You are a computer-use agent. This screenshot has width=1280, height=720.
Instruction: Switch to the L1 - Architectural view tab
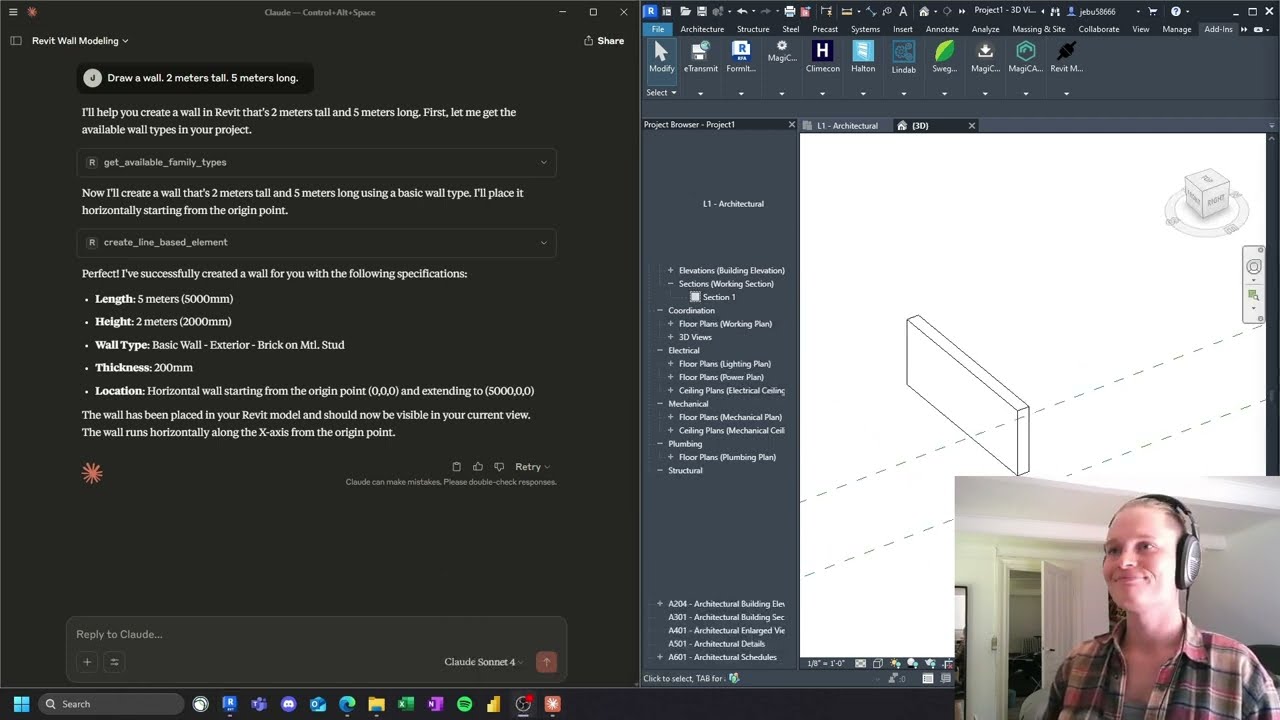click(846, 126)
